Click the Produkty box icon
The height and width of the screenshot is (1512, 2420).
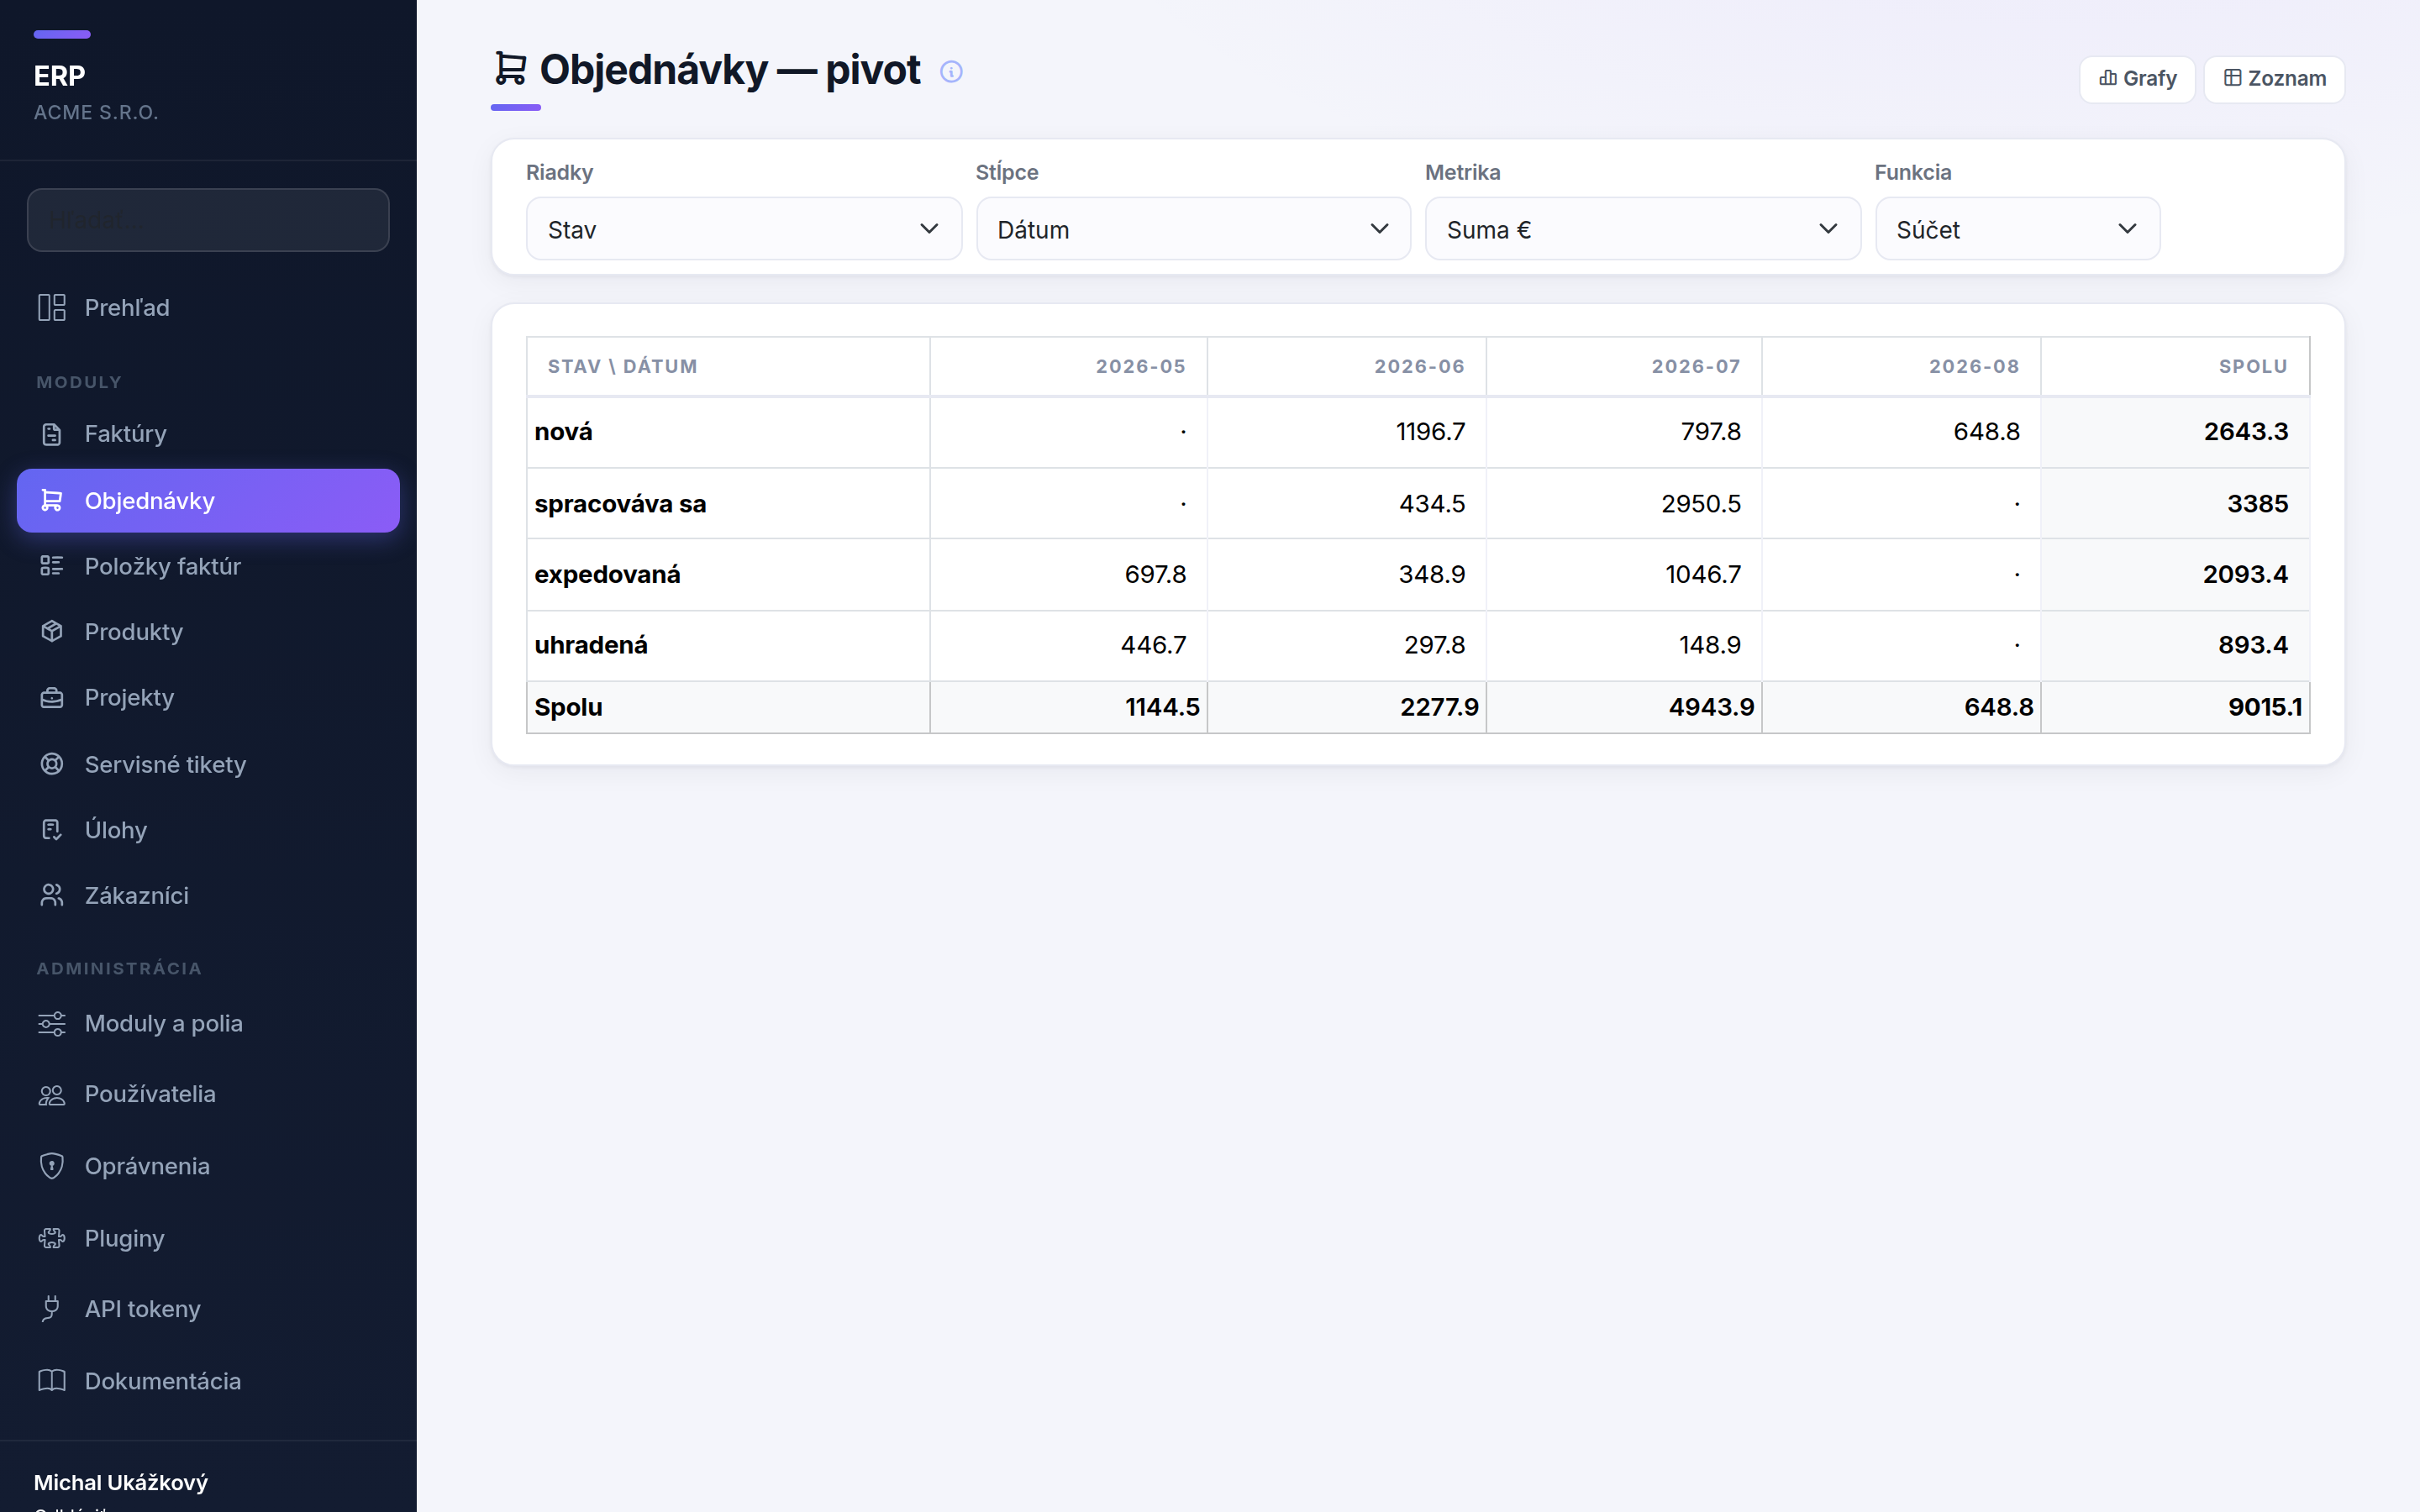pos(52,632)
